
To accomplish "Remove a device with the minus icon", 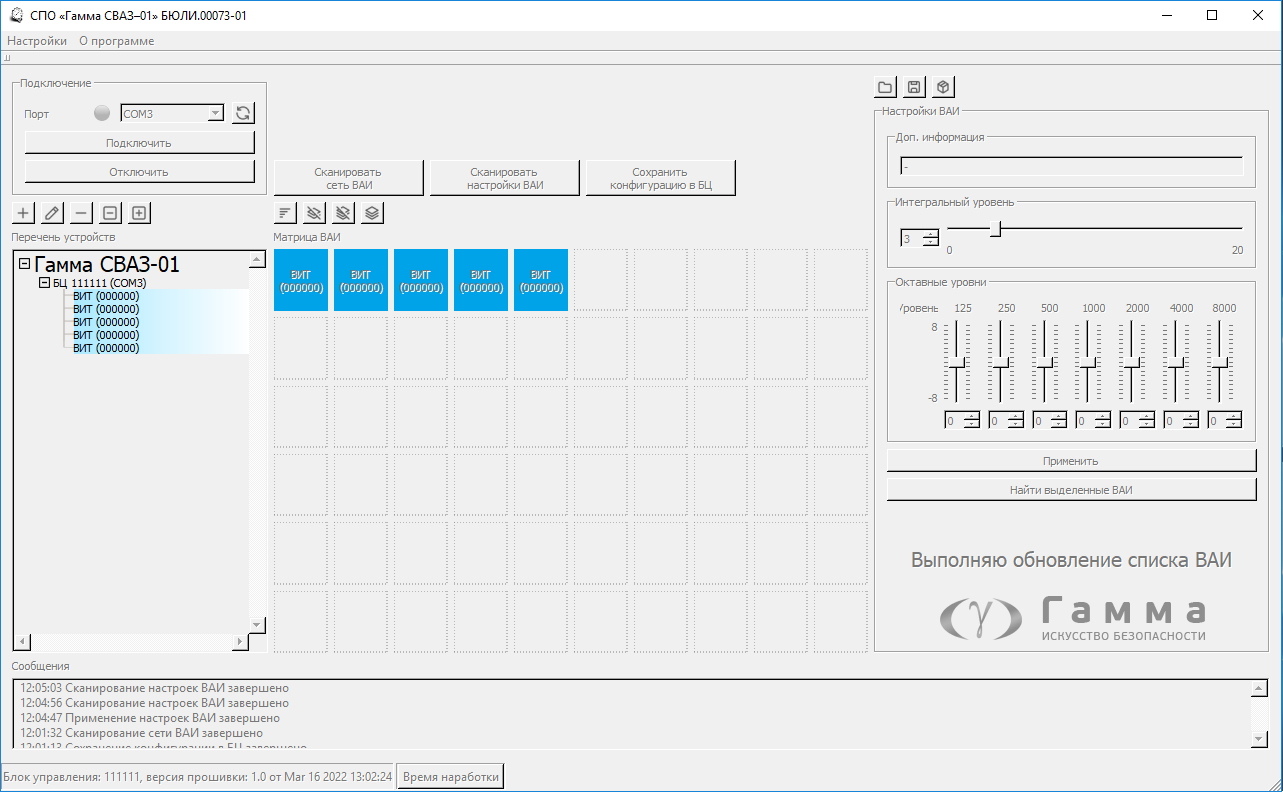I will [82, 212].
